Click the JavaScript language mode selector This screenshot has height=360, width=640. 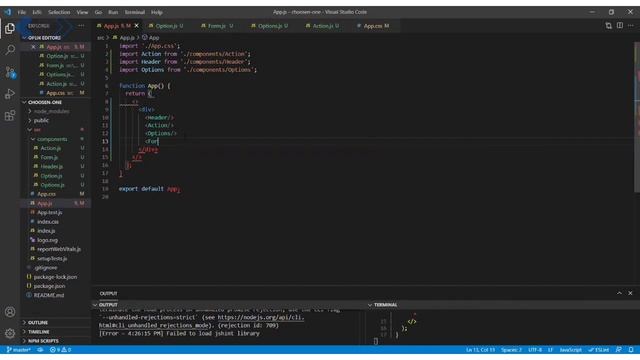click(570, 350)
